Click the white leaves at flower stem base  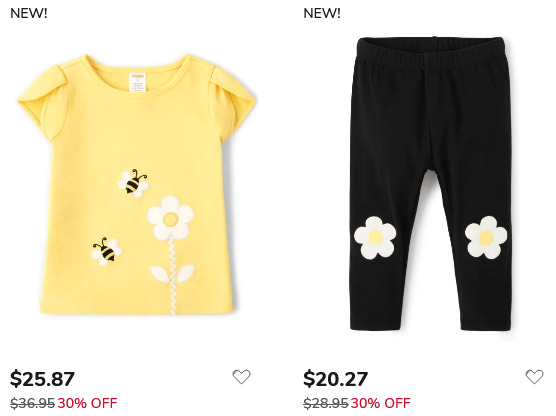click(172, 274)
